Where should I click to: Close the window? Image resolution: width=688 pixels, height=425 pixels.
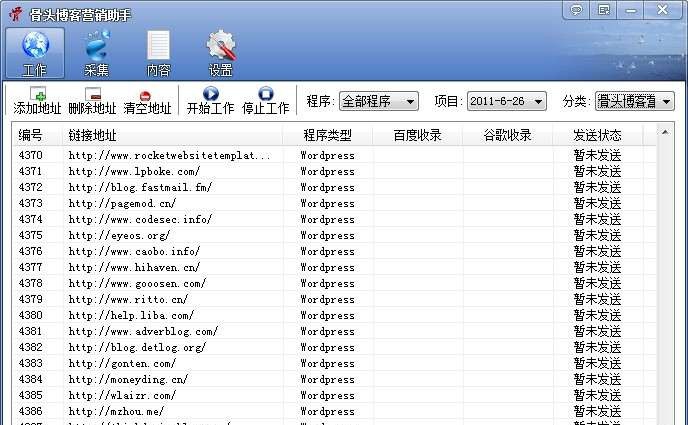[x=663, y=10]
